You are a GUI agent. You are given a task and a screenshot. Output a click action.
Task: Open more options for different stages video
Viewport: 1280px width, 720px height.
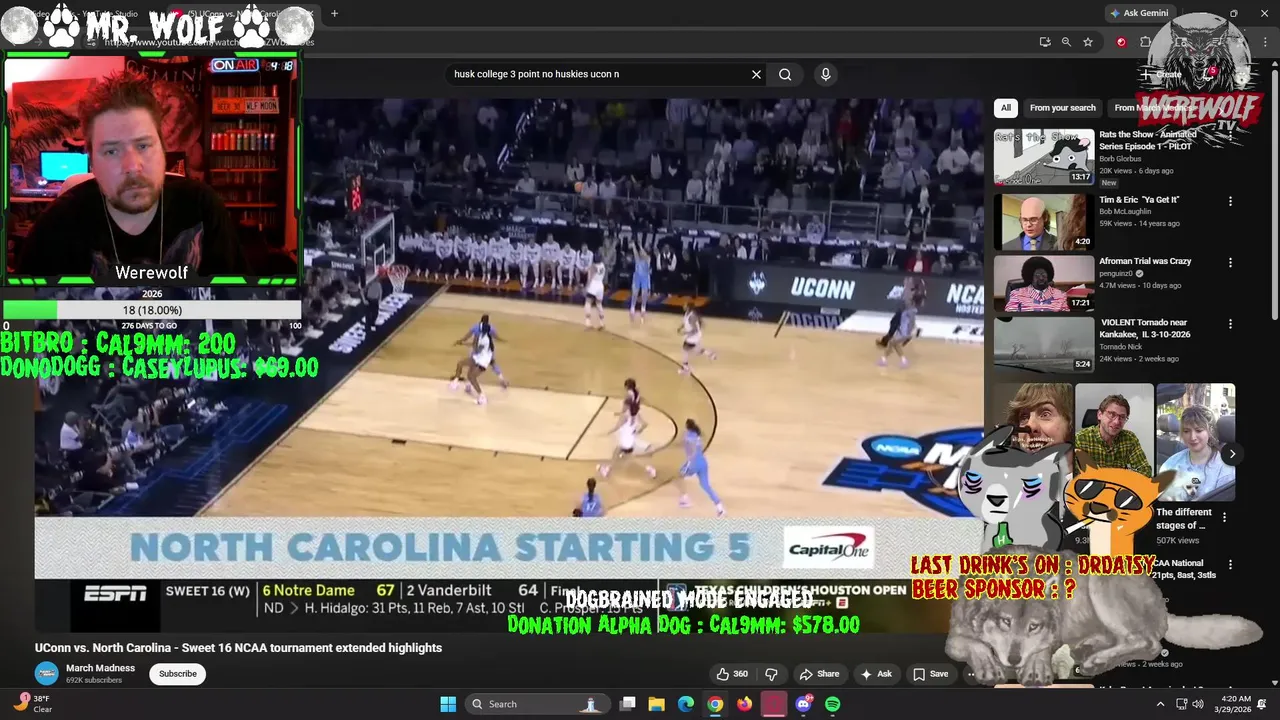pos(1224,517)
